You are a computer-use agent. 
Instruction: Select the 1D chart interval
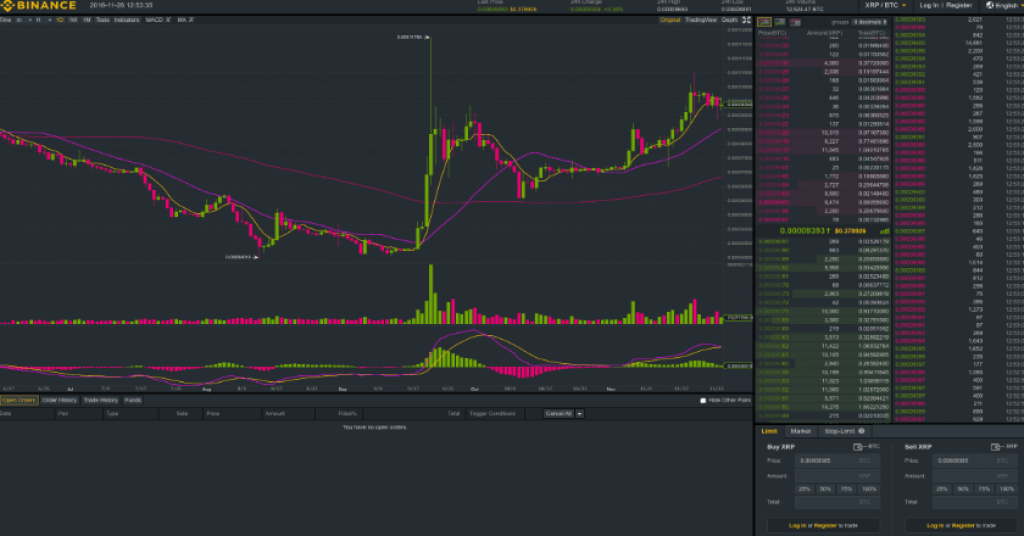click(x=60, y=20)
